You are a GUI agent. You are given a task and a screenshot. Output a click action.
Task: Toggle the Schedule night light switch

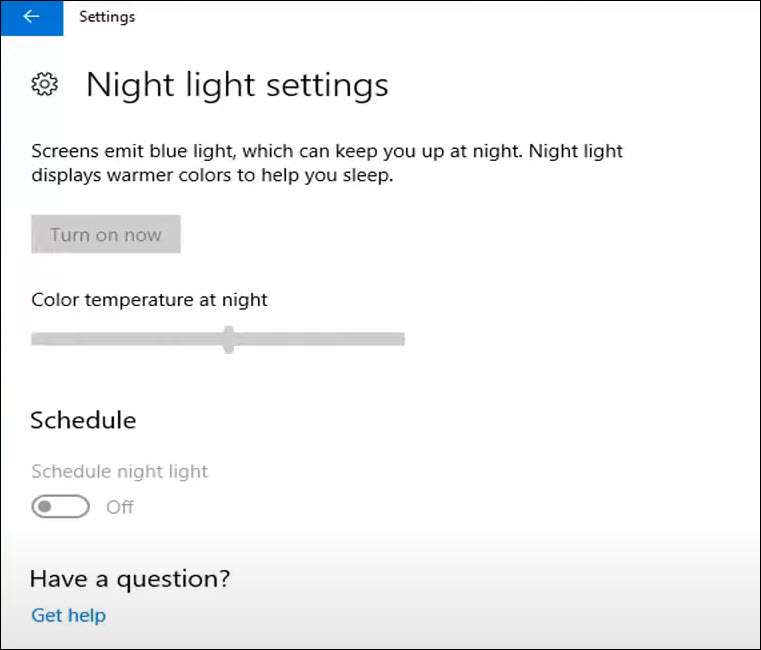[60, 507]
